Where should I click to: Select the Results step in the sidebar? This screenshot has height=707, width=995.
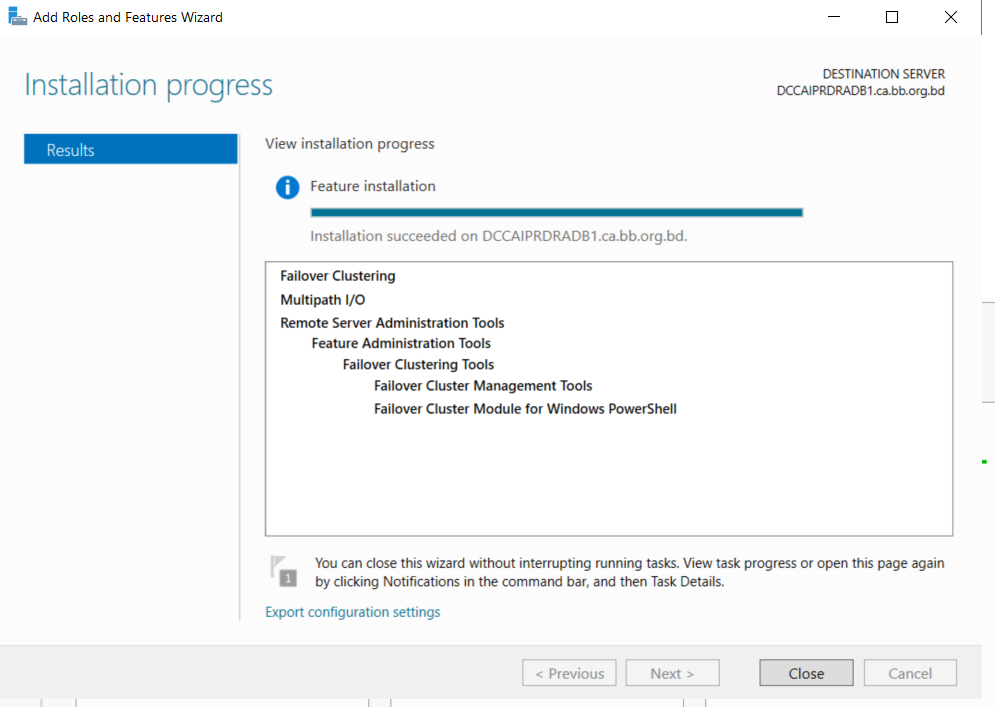point(131,149)
